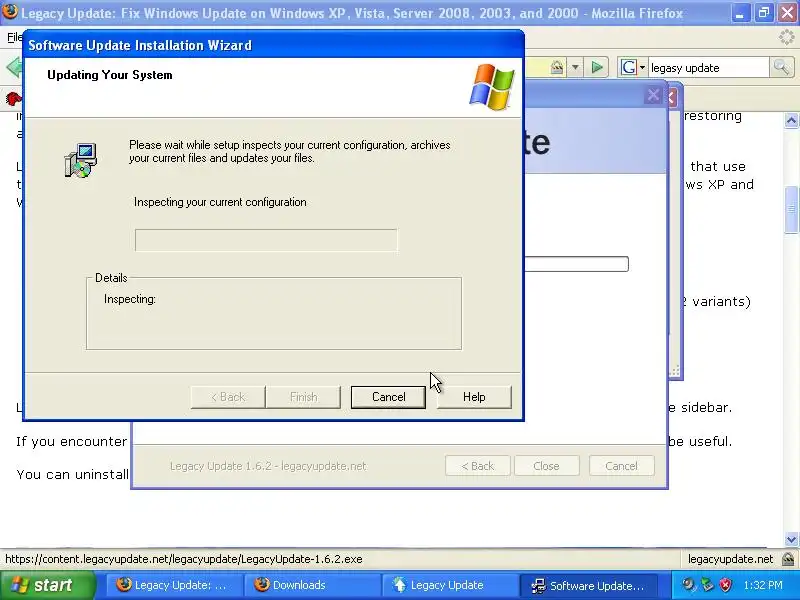The image size is (800, 600).
Task: Open Help in the update wizard
Action: coord(474,397)
